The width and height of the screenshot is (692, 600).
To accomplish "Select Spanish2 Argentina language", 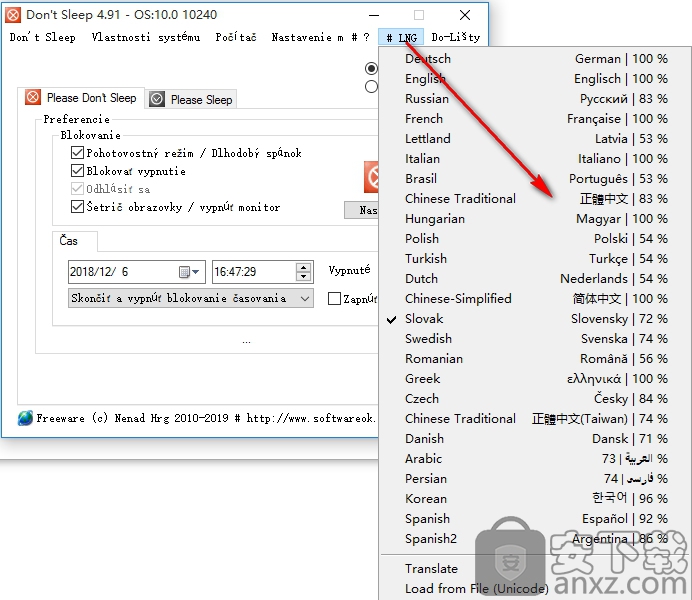I will pos(535,539).
